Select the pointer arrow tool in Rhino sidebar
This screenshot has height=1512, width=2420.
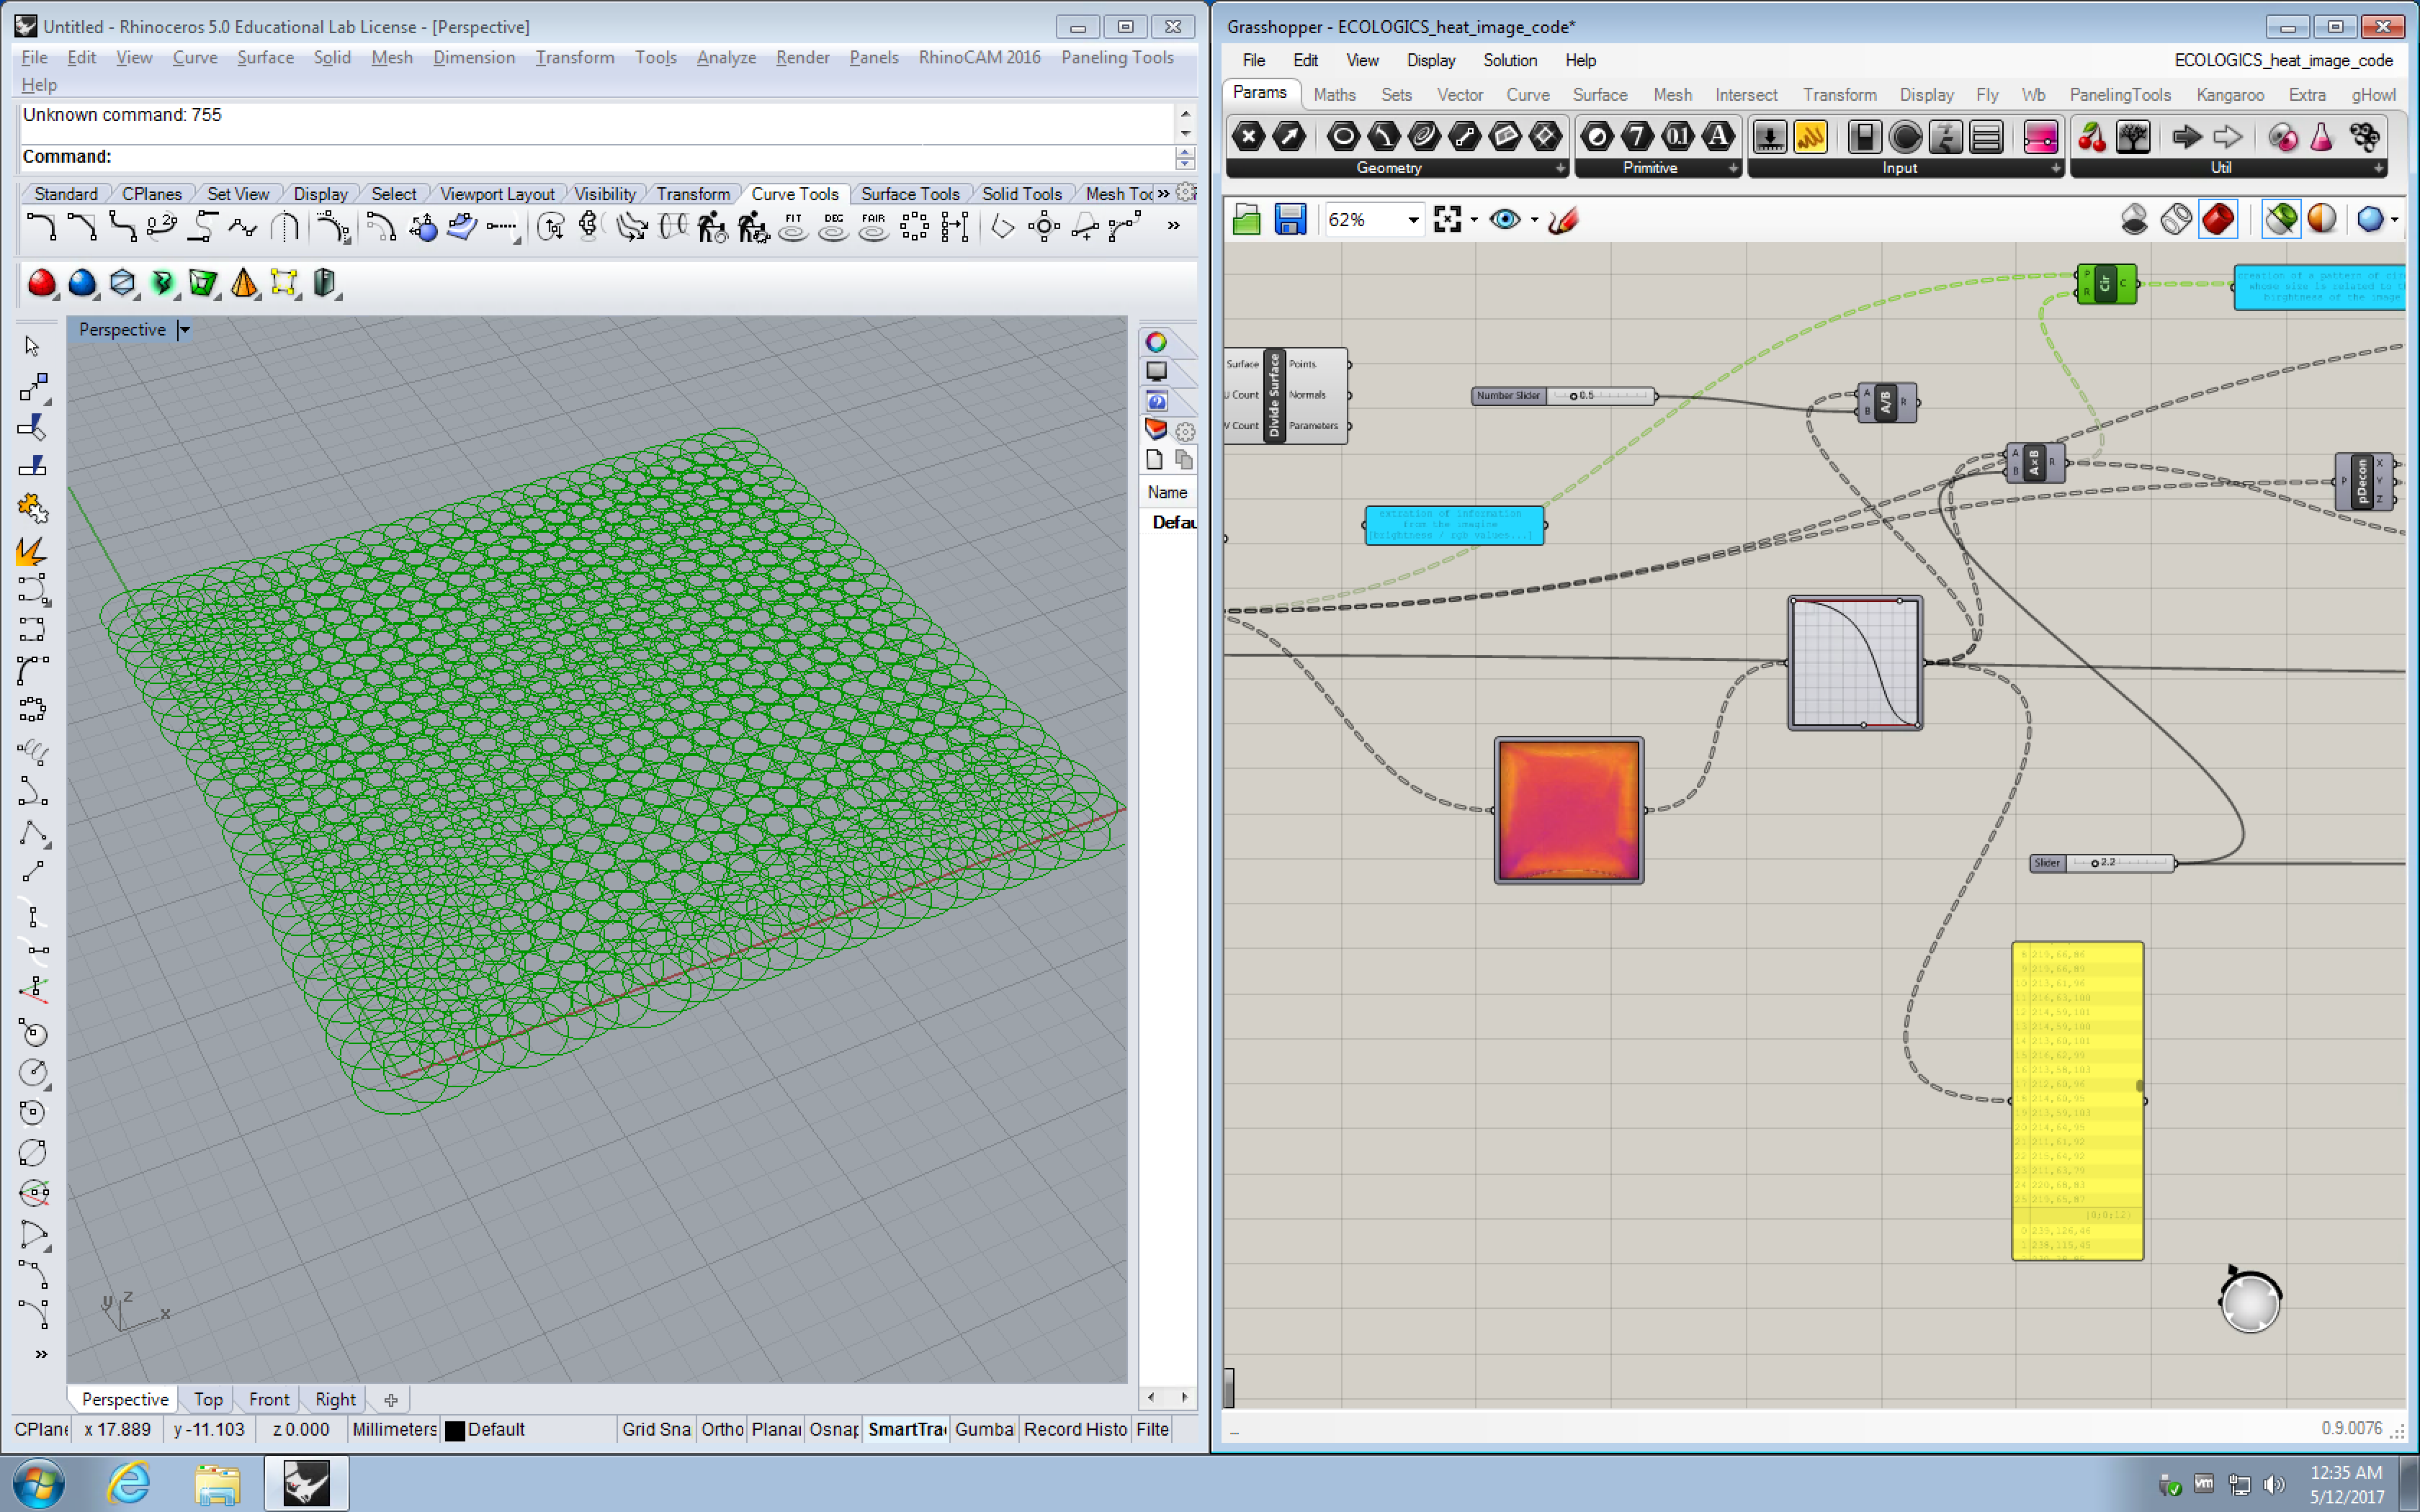coord(32,346)
